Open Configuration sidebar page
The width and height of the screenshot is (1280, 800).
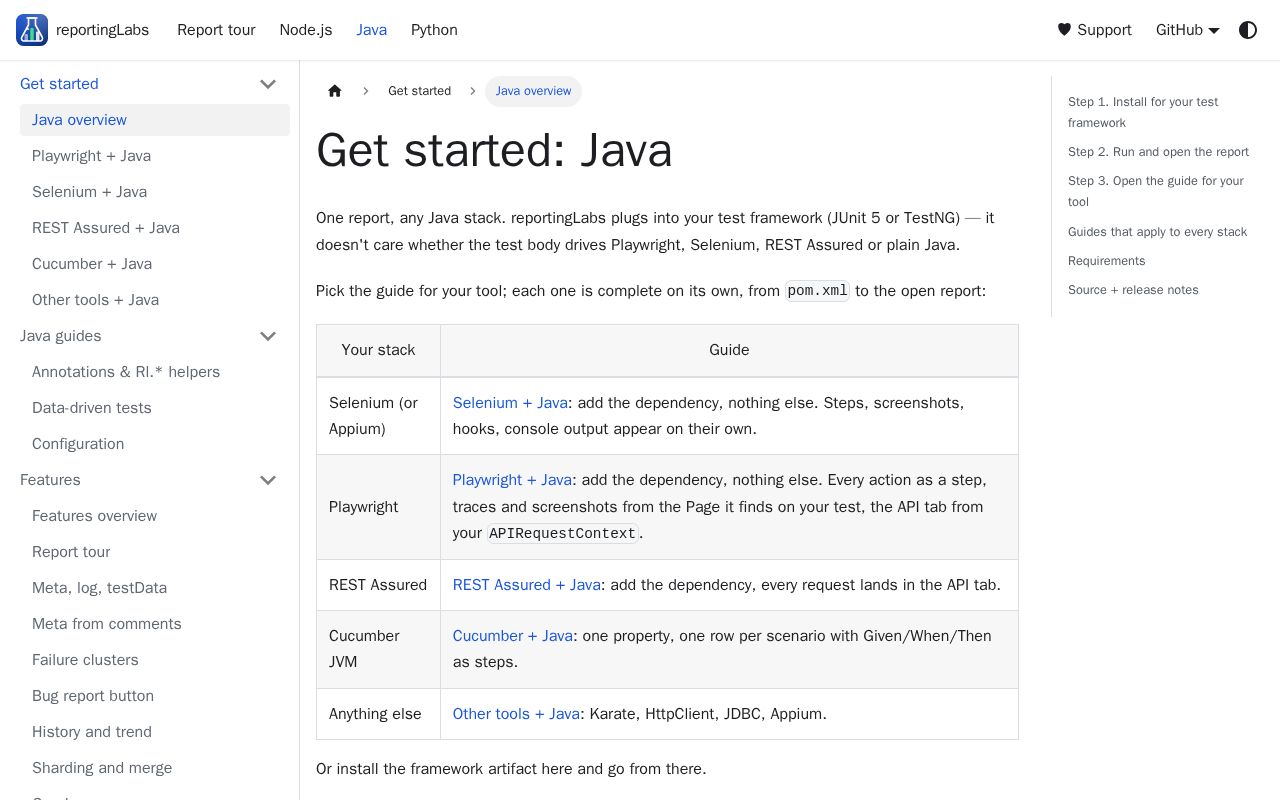[x=155, y=444]
